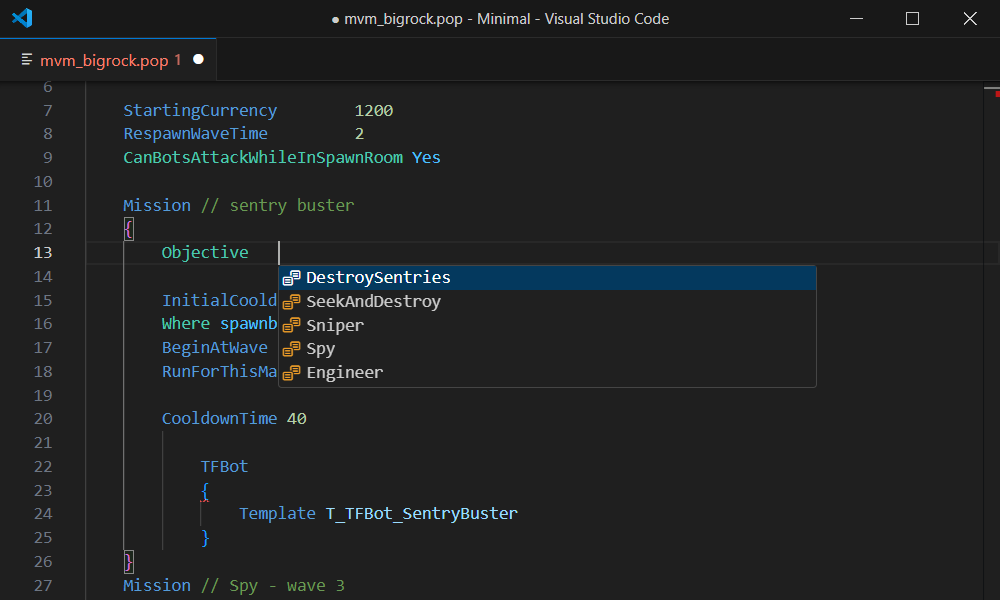Viewport: 1000px width, 600px height.
Task: Click the T_TFBot_SentryBuster template name
Action: tap(422, 513)
